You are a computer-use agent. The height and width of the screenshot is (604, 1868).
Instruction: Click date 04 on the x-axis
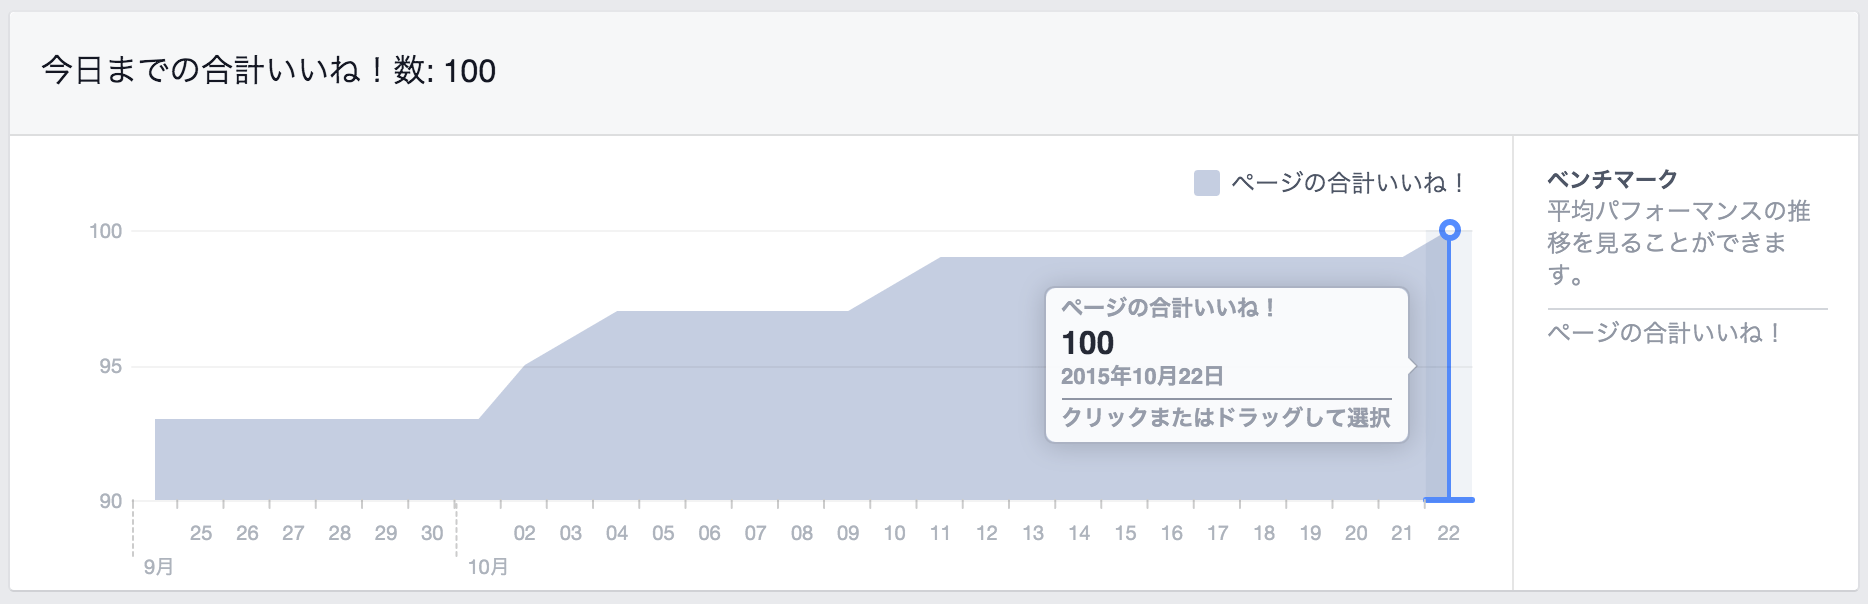(617, 533)
